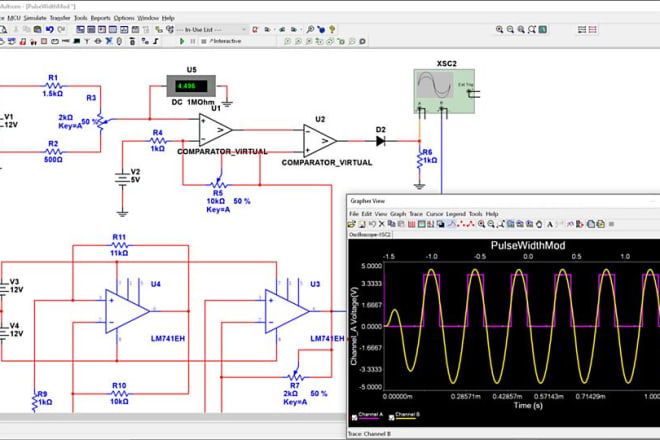The image size is (660, 440).
Task: Toggle the Grapher show legend icon
Action: click(x=421, y=224)
